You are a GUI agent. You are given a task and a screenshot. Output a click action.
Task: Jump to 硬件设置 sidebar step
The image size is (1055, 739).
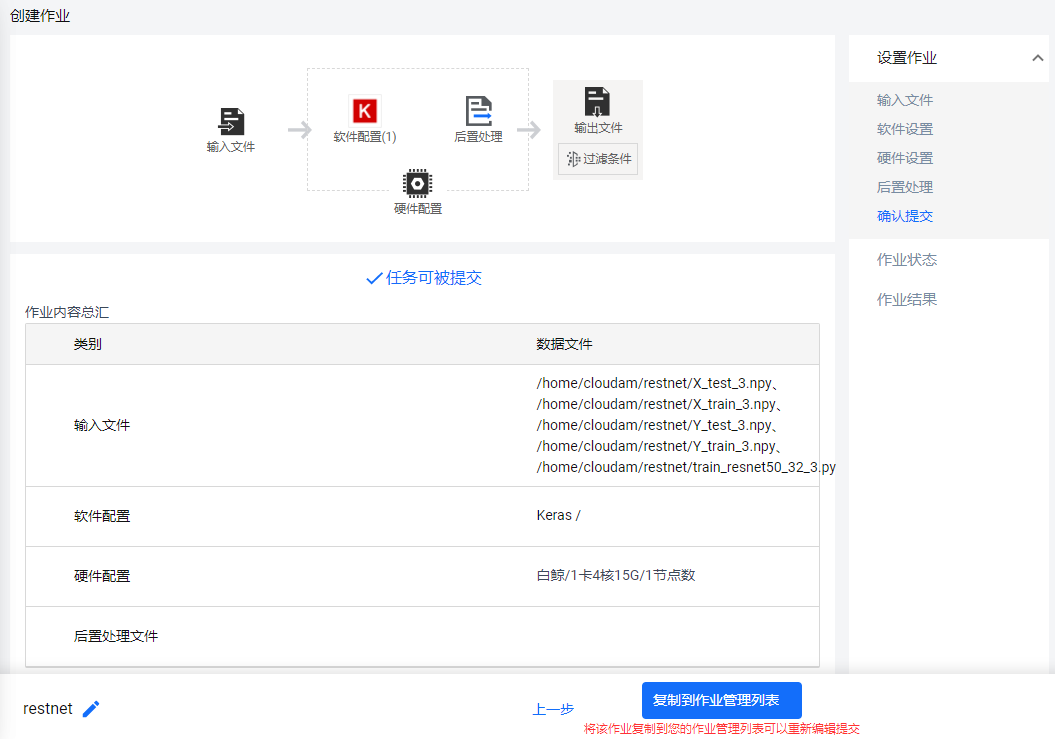tap(905, 158)
